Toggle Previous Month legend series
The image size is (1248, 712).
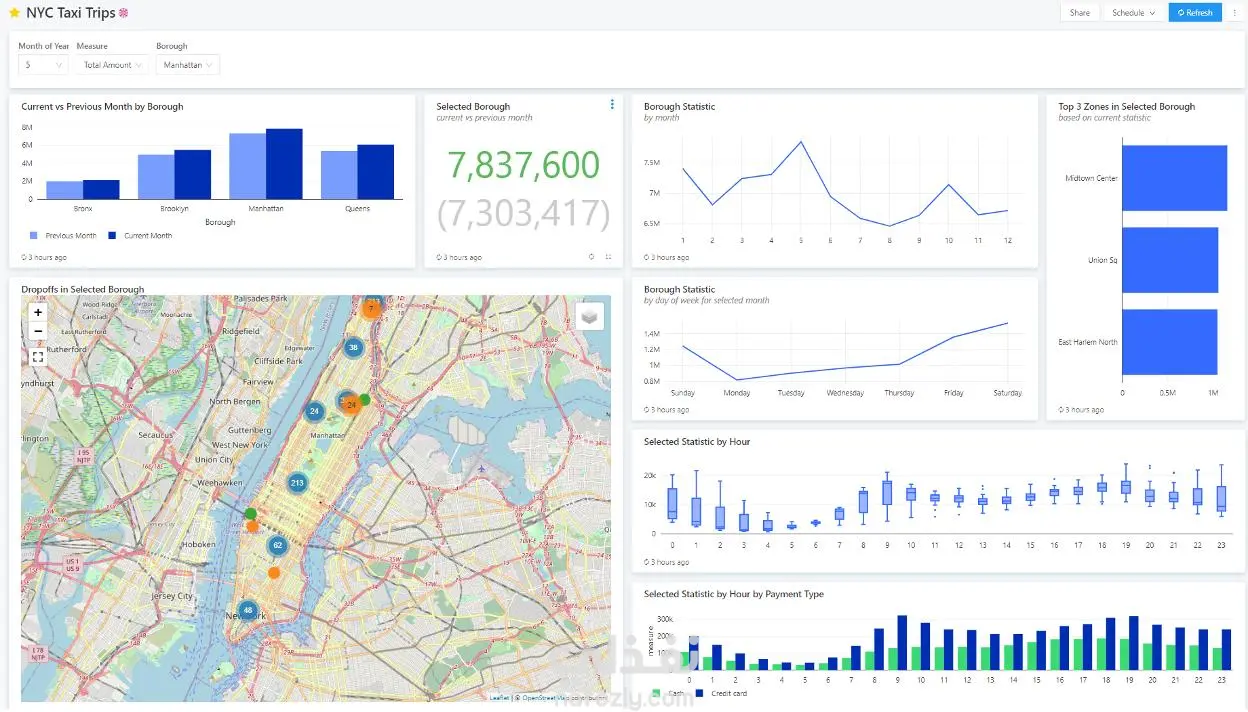coord(64,236)
